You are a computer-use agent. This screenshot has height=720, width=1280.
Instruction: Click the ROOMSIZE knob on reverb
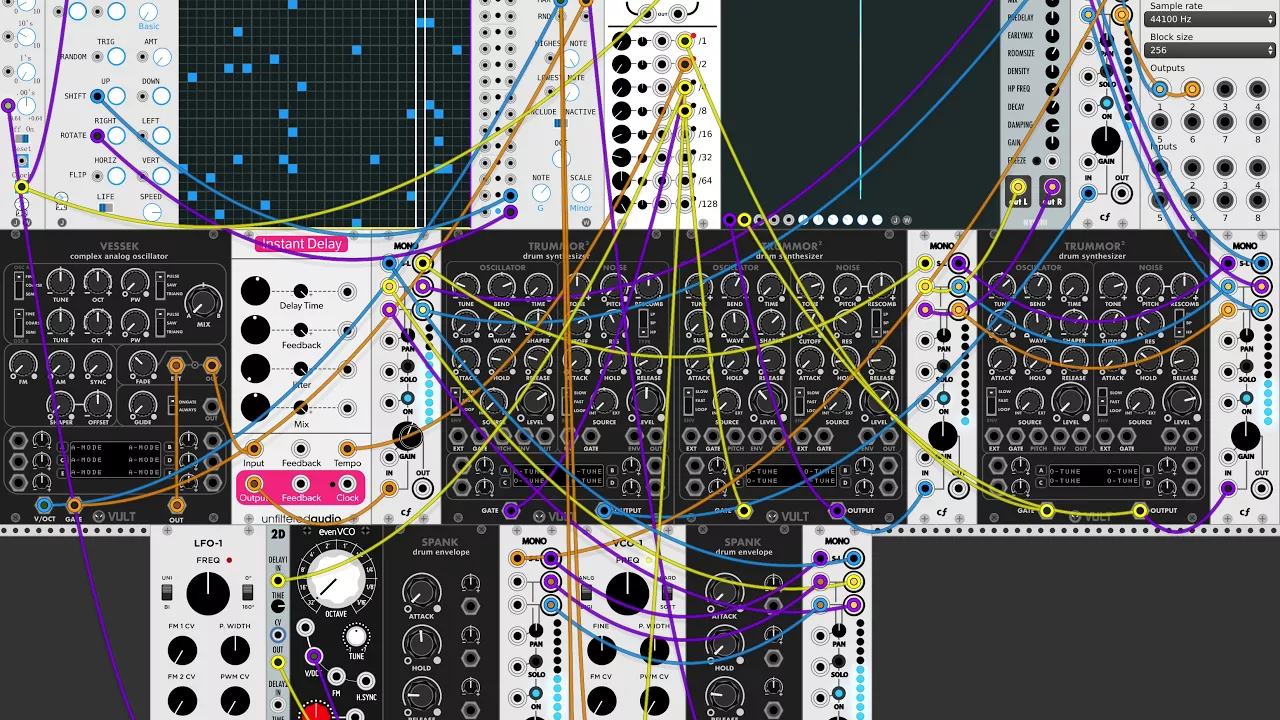click(1052, 53)
